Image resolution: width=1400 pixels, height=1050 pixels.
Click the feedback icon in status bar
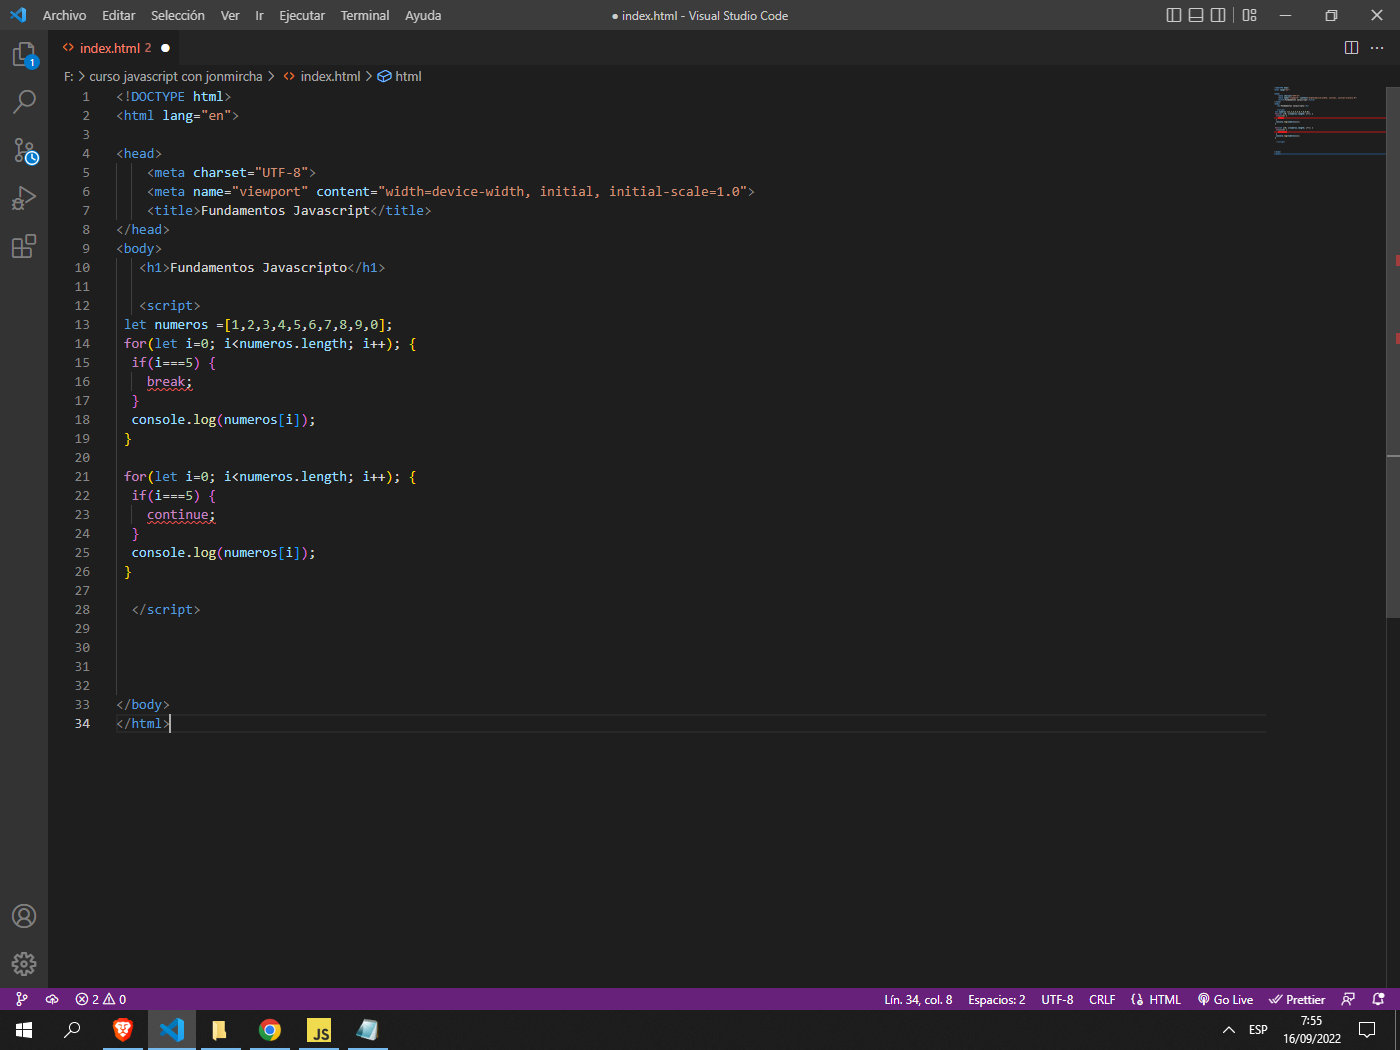coord(1348,999)
